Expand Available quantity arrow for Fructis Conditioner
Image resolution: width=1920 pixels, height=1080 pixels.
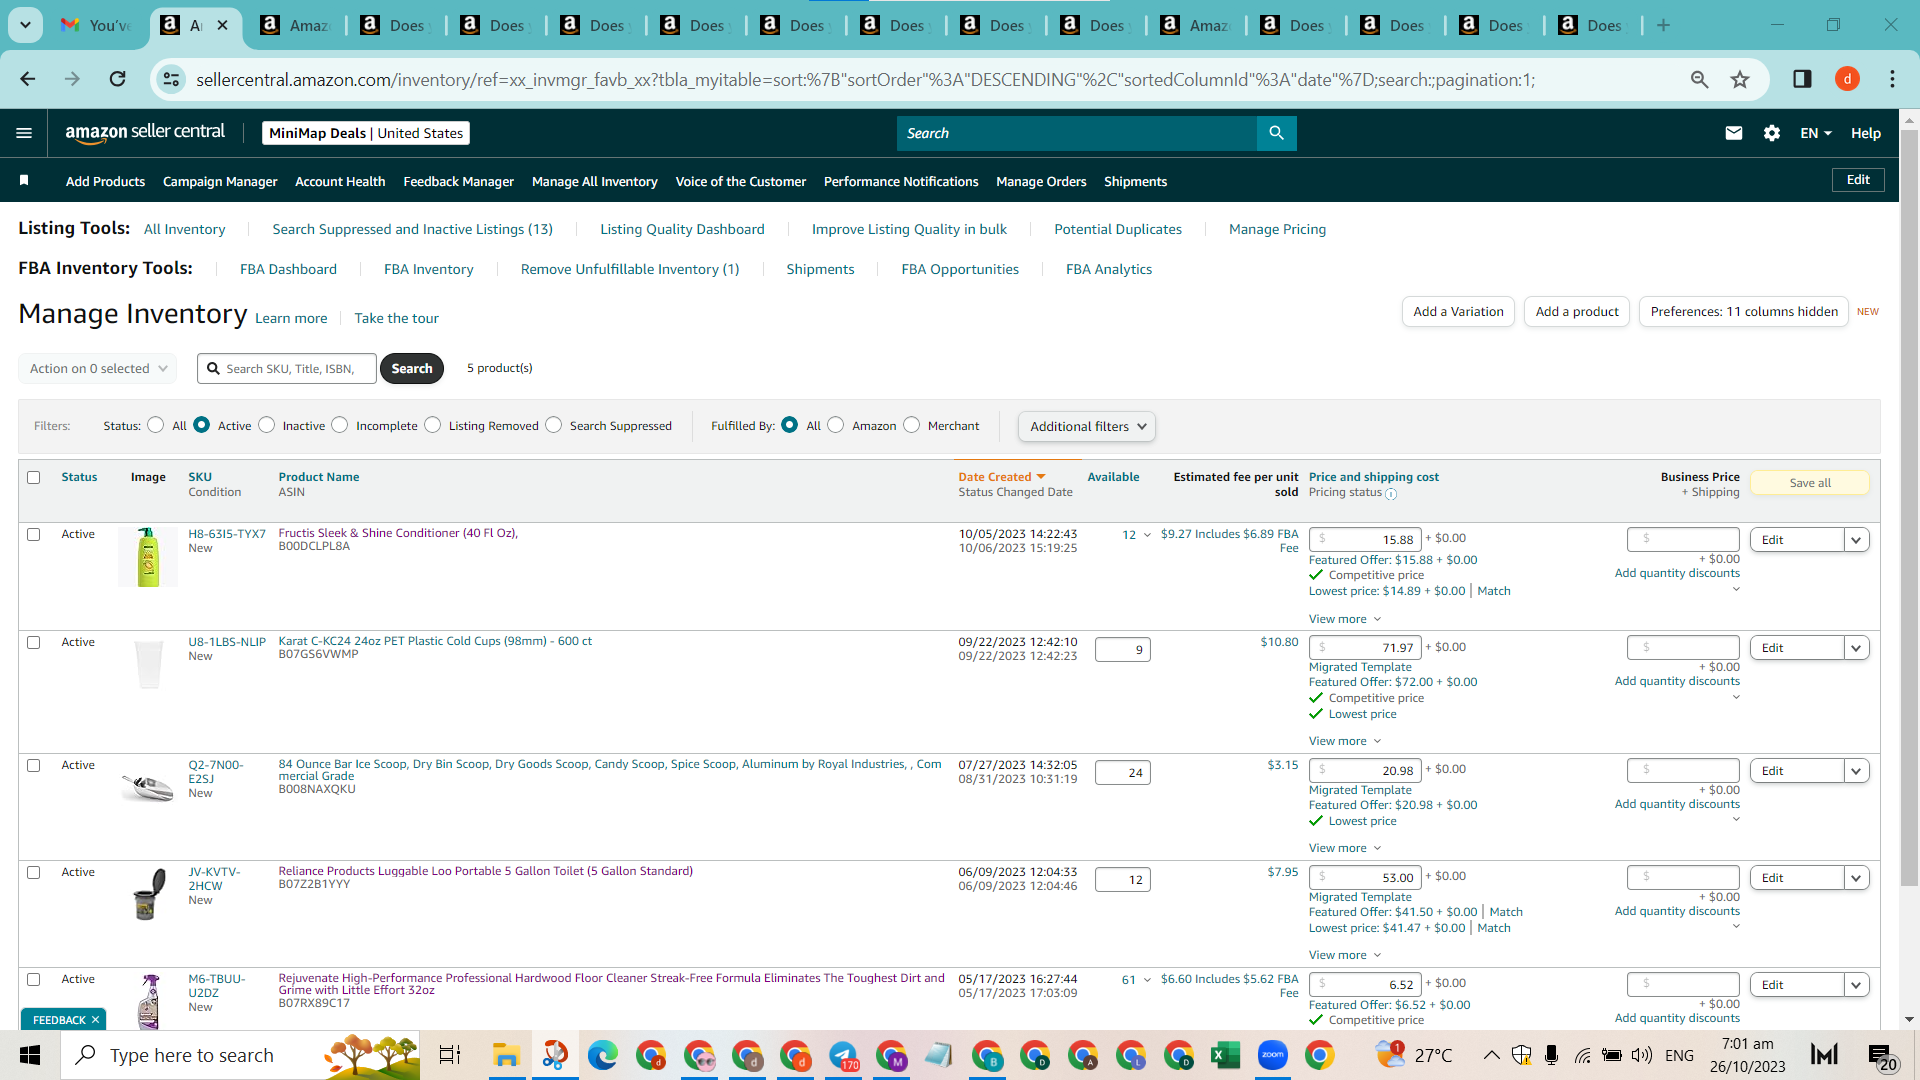[1147, 535]
